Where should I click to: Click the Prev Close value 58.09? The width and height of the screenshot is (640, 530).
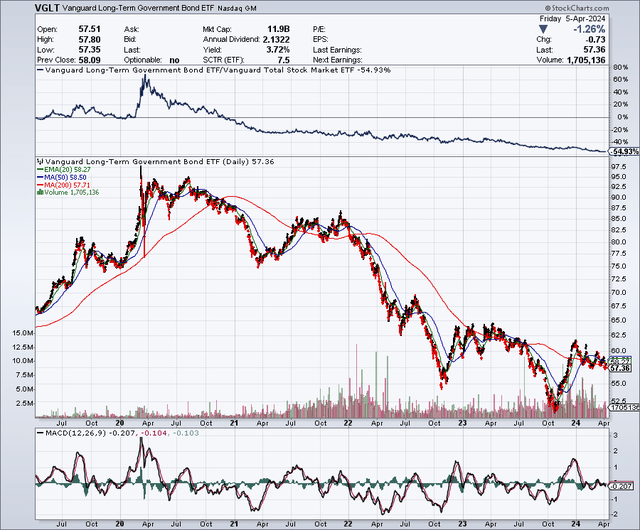click(x=89, y=60)
